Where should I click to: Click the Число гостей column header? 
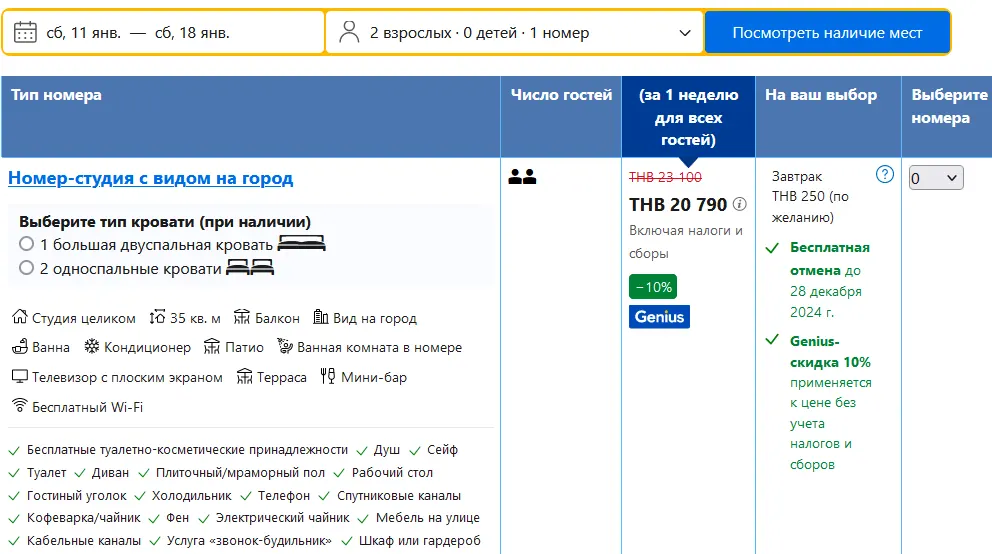tap(560, 95)
